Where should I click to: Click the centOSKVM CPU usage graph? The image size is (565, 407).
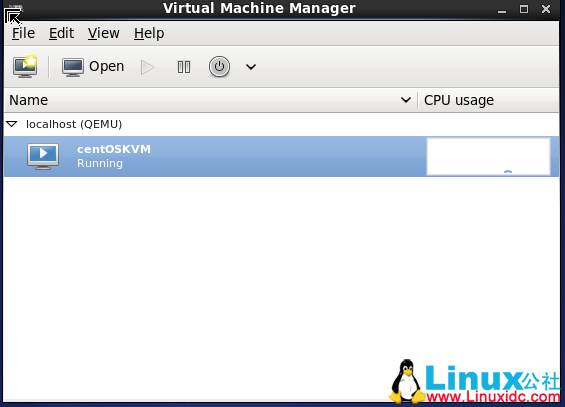[x=488, y=156]
